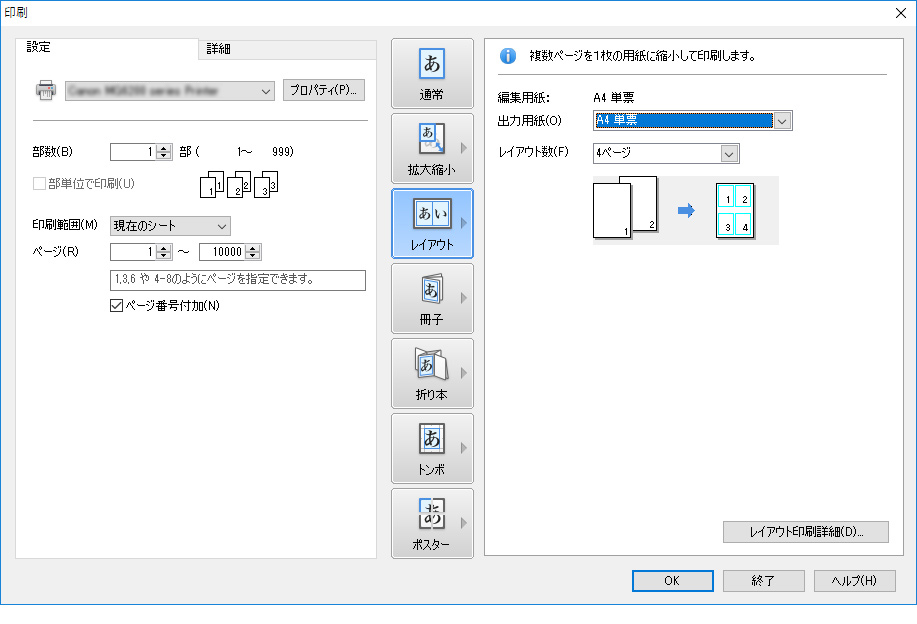Switch to the 設定 tab
This screenshot has width=917, height=624.
pos(40,47)
